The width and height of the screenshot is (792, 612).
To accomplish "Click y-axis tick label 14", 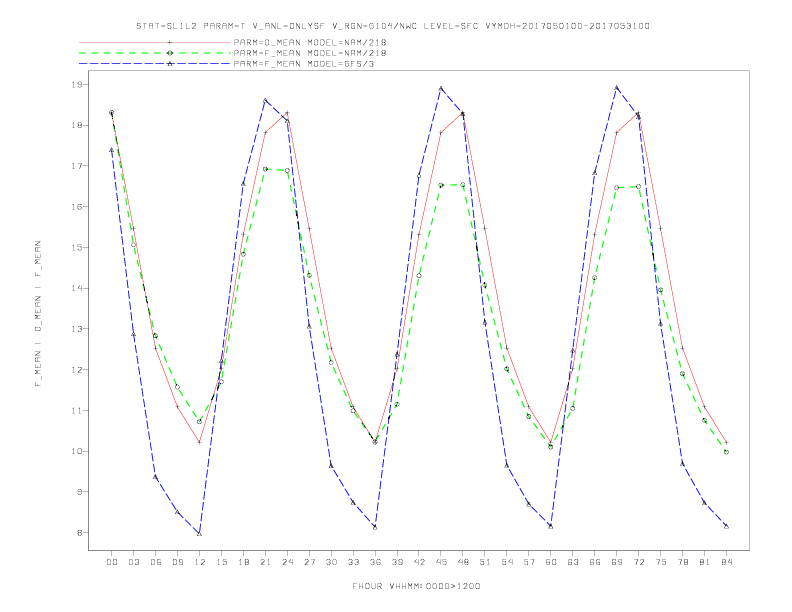I will pos(77,288).
